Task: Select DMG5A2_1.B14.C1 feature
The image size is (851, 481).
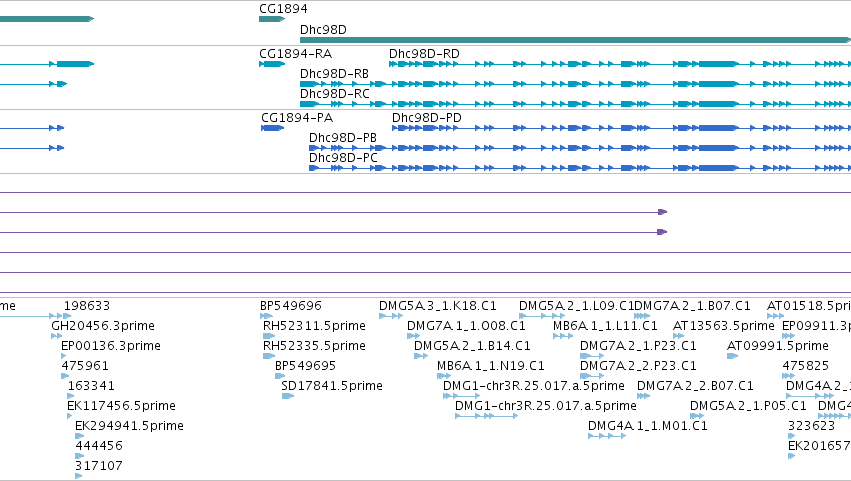Action: pyautogui.click(x=421, y=356)
